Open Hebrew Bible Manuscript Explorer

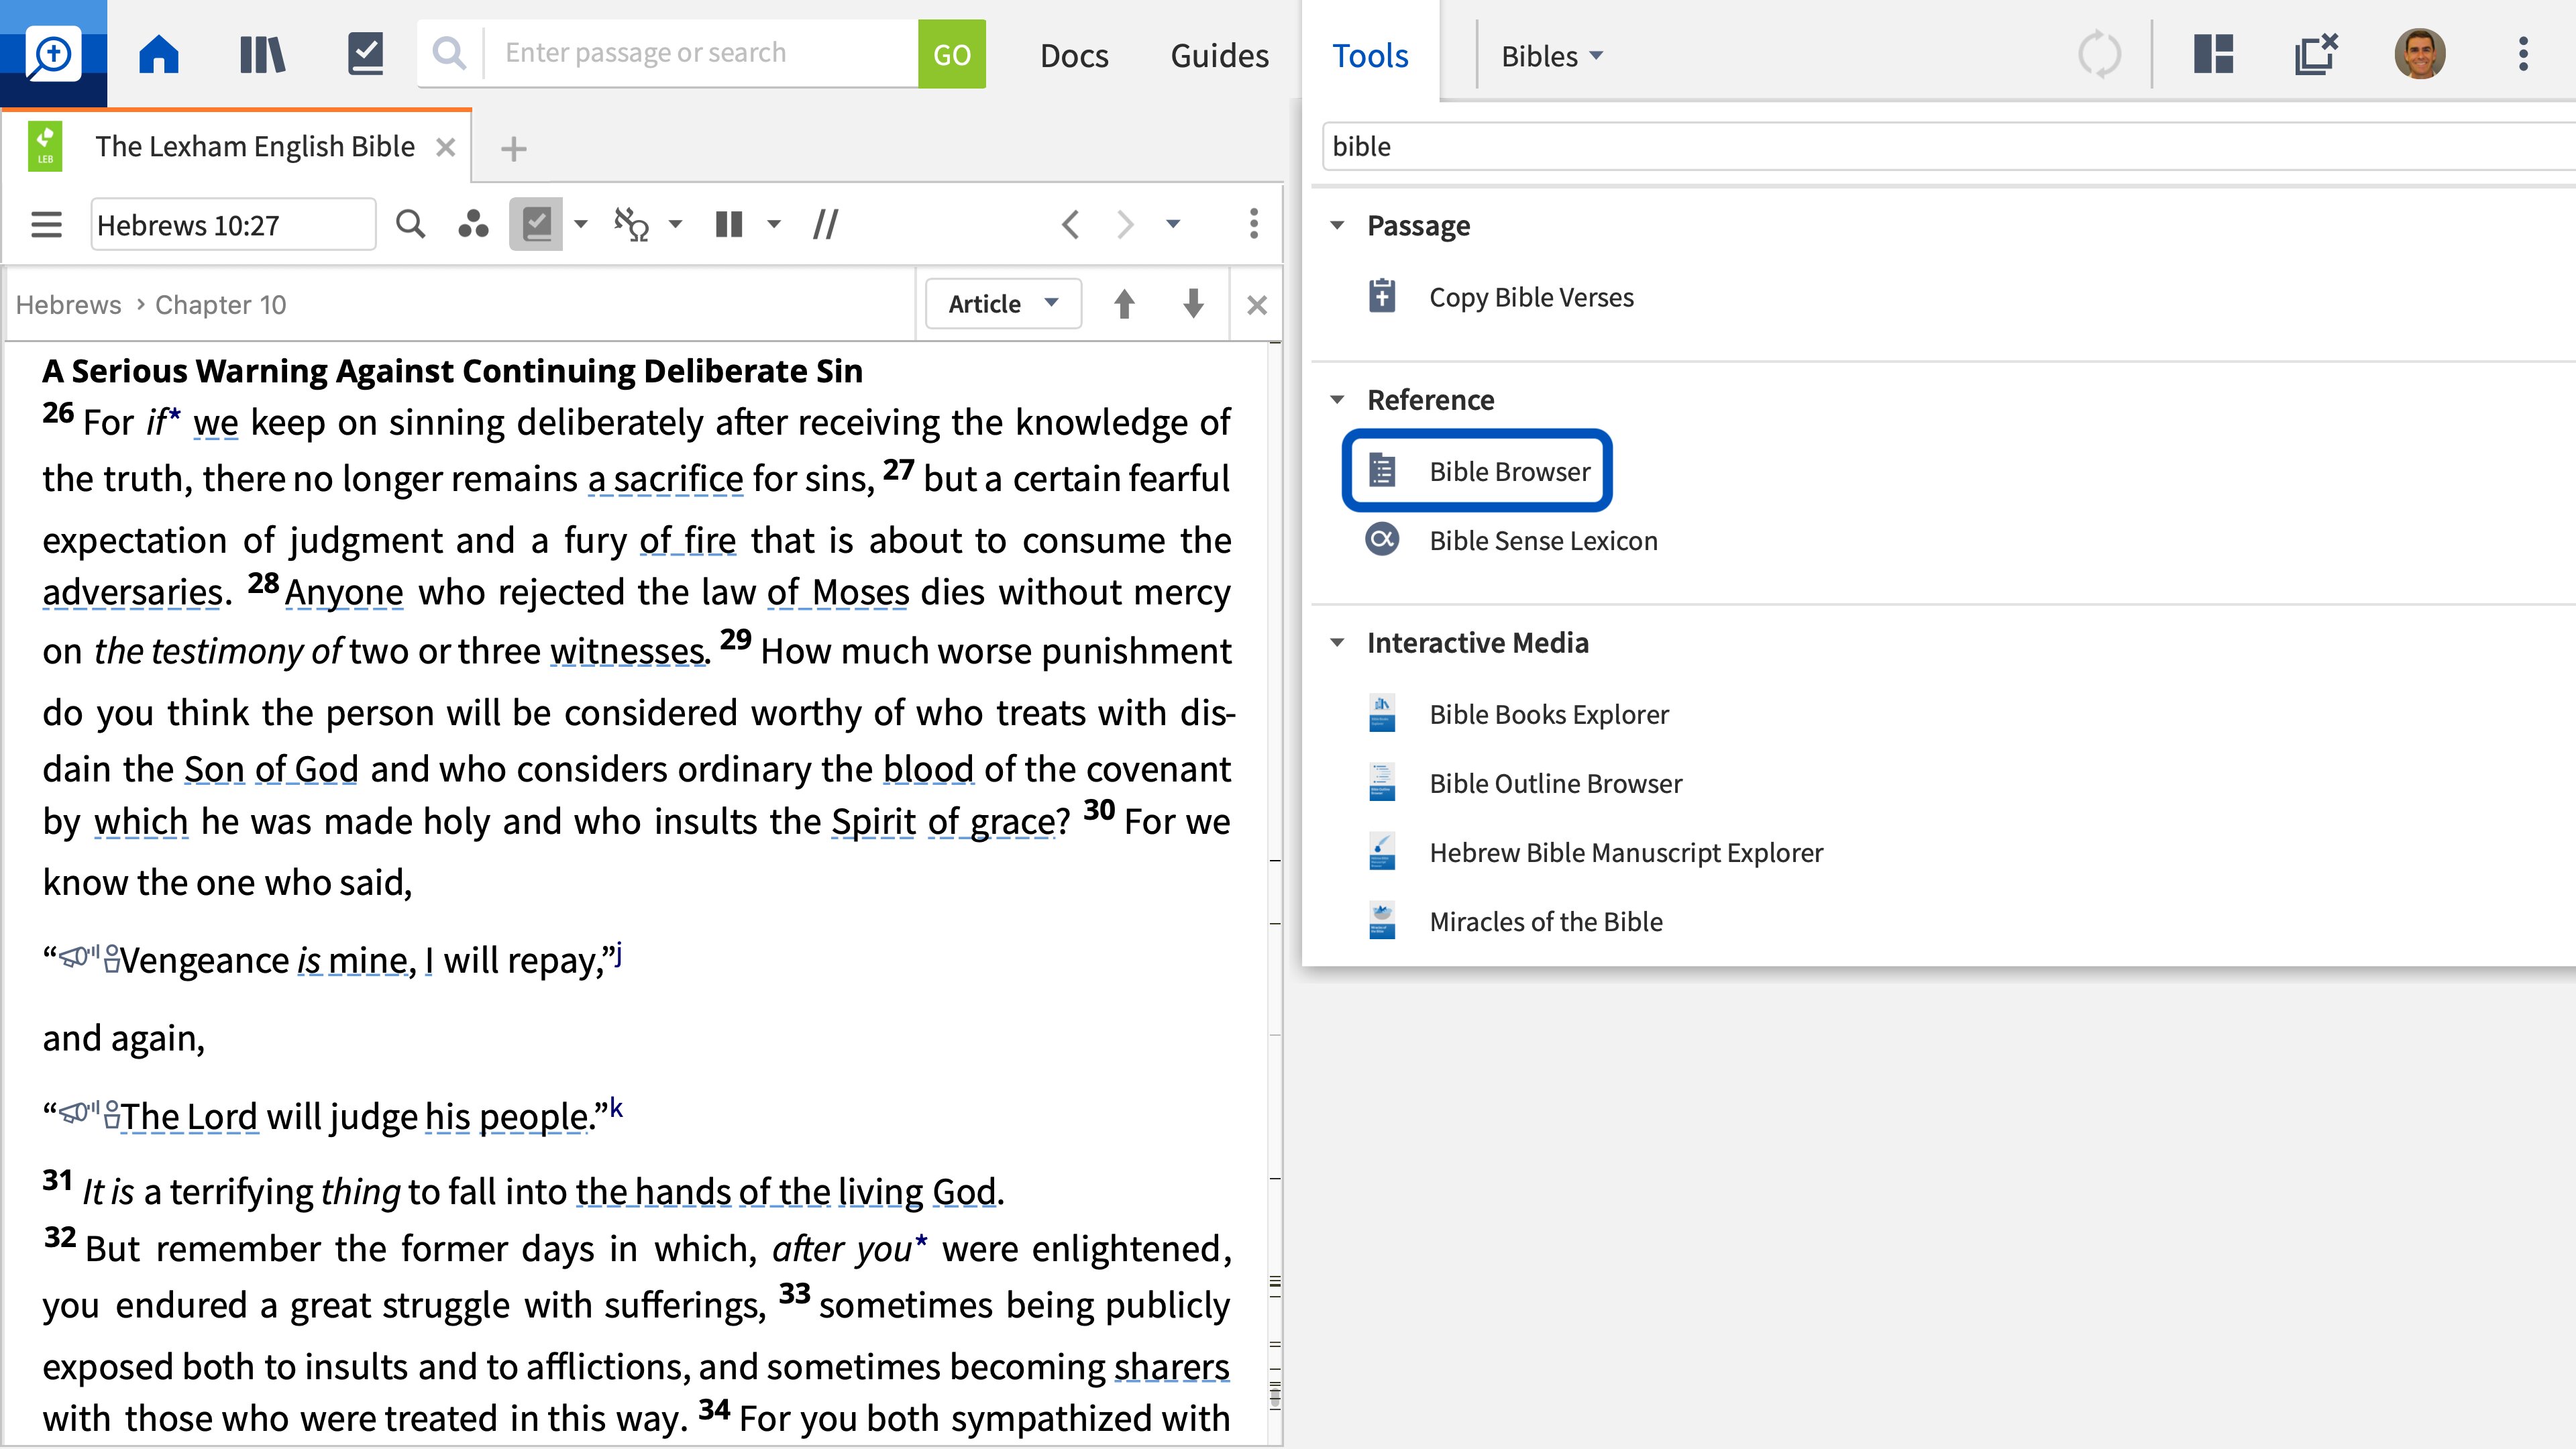click(x=1626, y=852)
